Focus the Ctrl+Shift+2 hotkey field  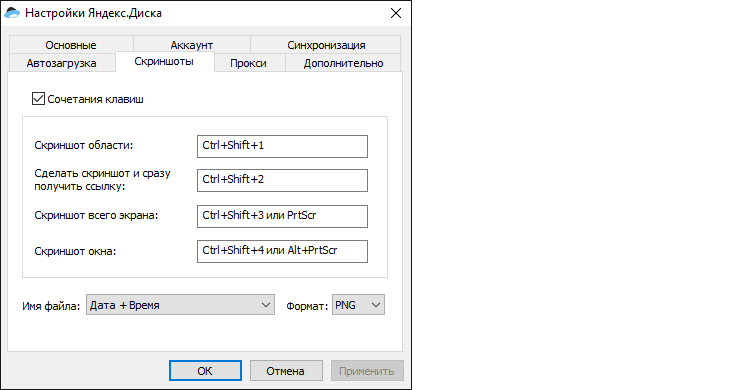click(282, 180)
